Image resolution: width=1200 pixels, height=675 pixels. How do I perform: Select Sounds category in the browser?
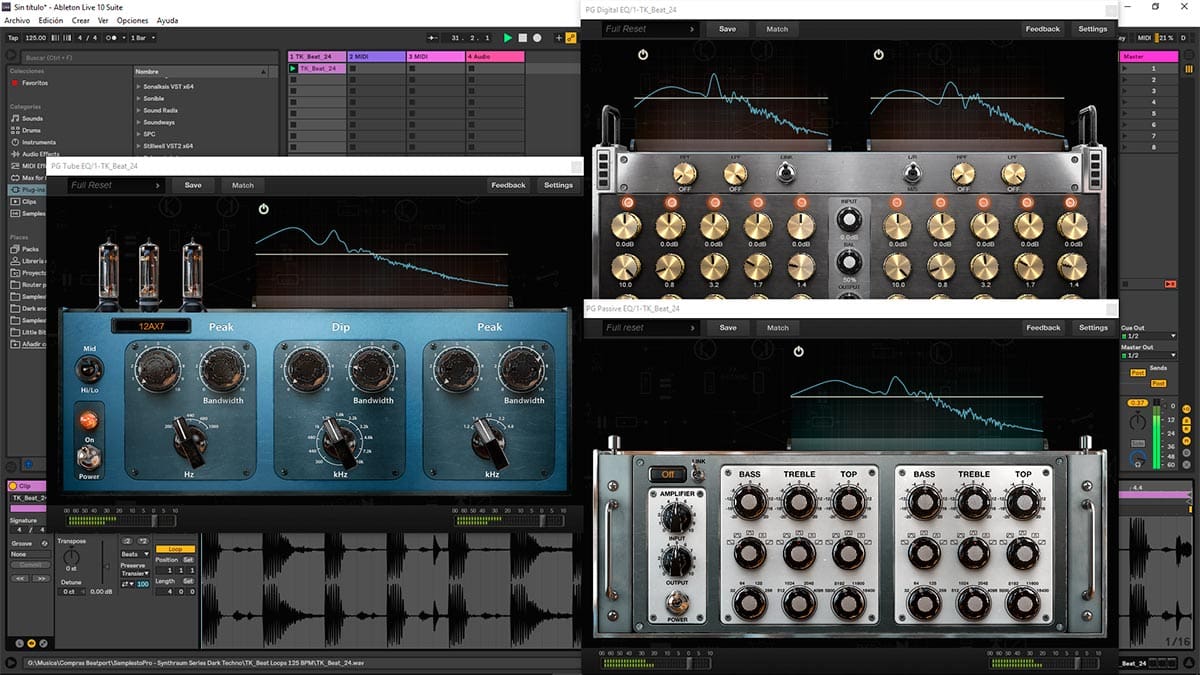[33, 118]
